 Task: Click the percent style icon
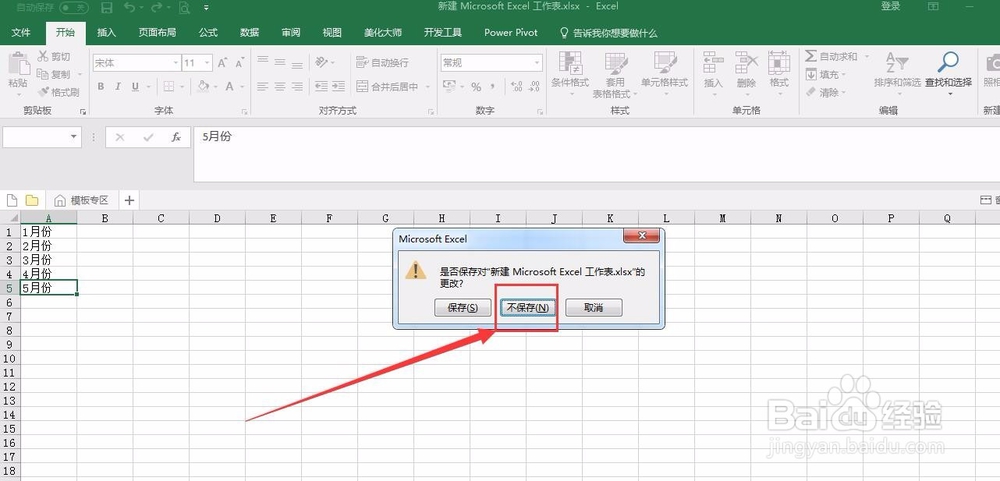[476, 86]
